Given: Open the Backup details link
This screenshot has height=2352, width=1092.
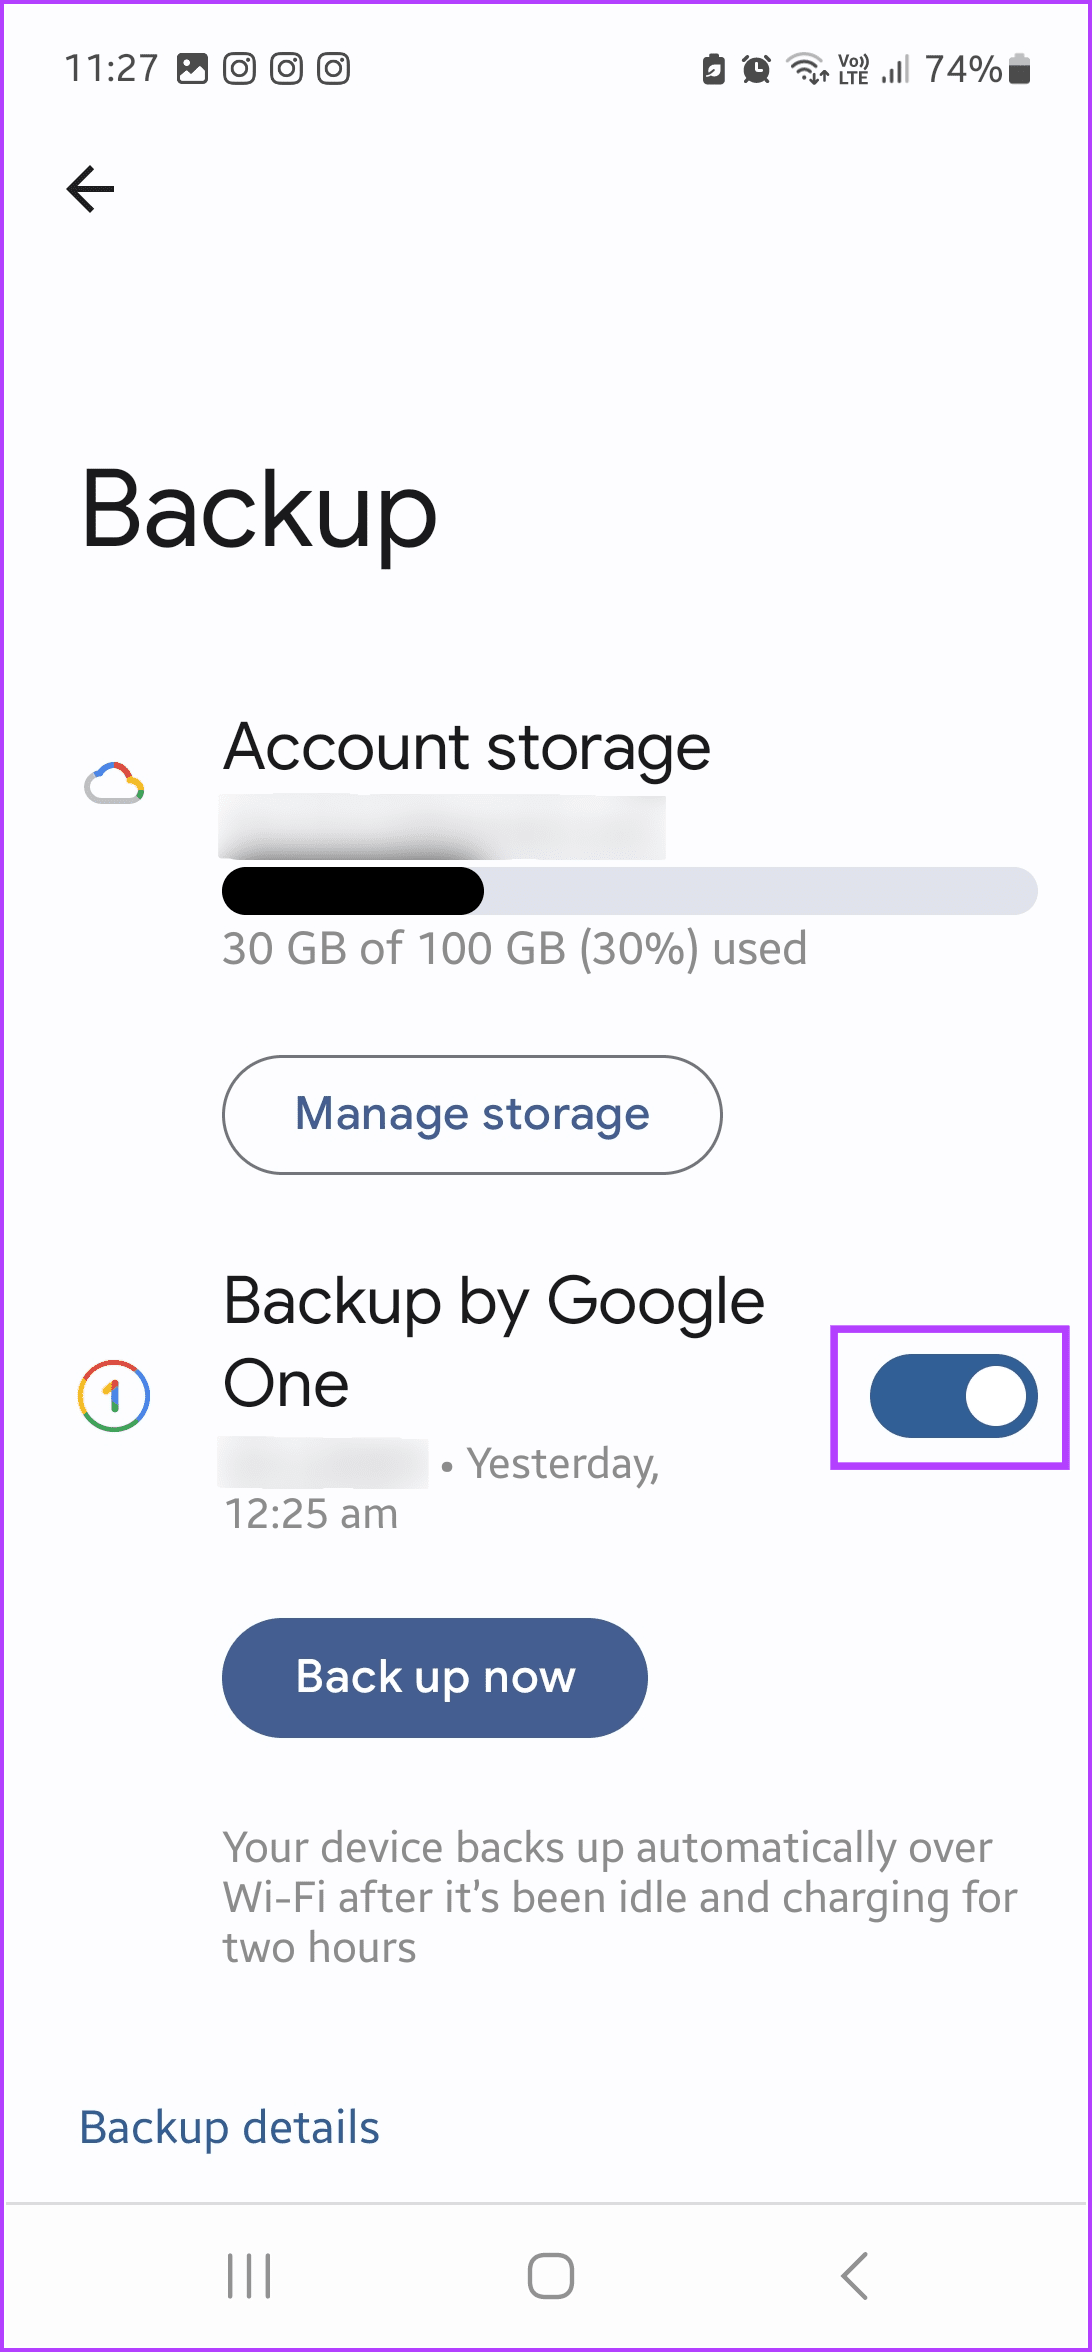Looking at the screenshot, I should point(229,2127).
